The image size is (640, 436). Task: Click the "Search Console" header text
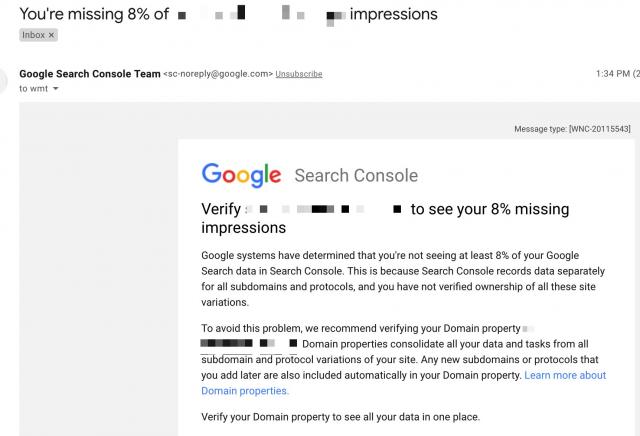click(x=356, y=176)
